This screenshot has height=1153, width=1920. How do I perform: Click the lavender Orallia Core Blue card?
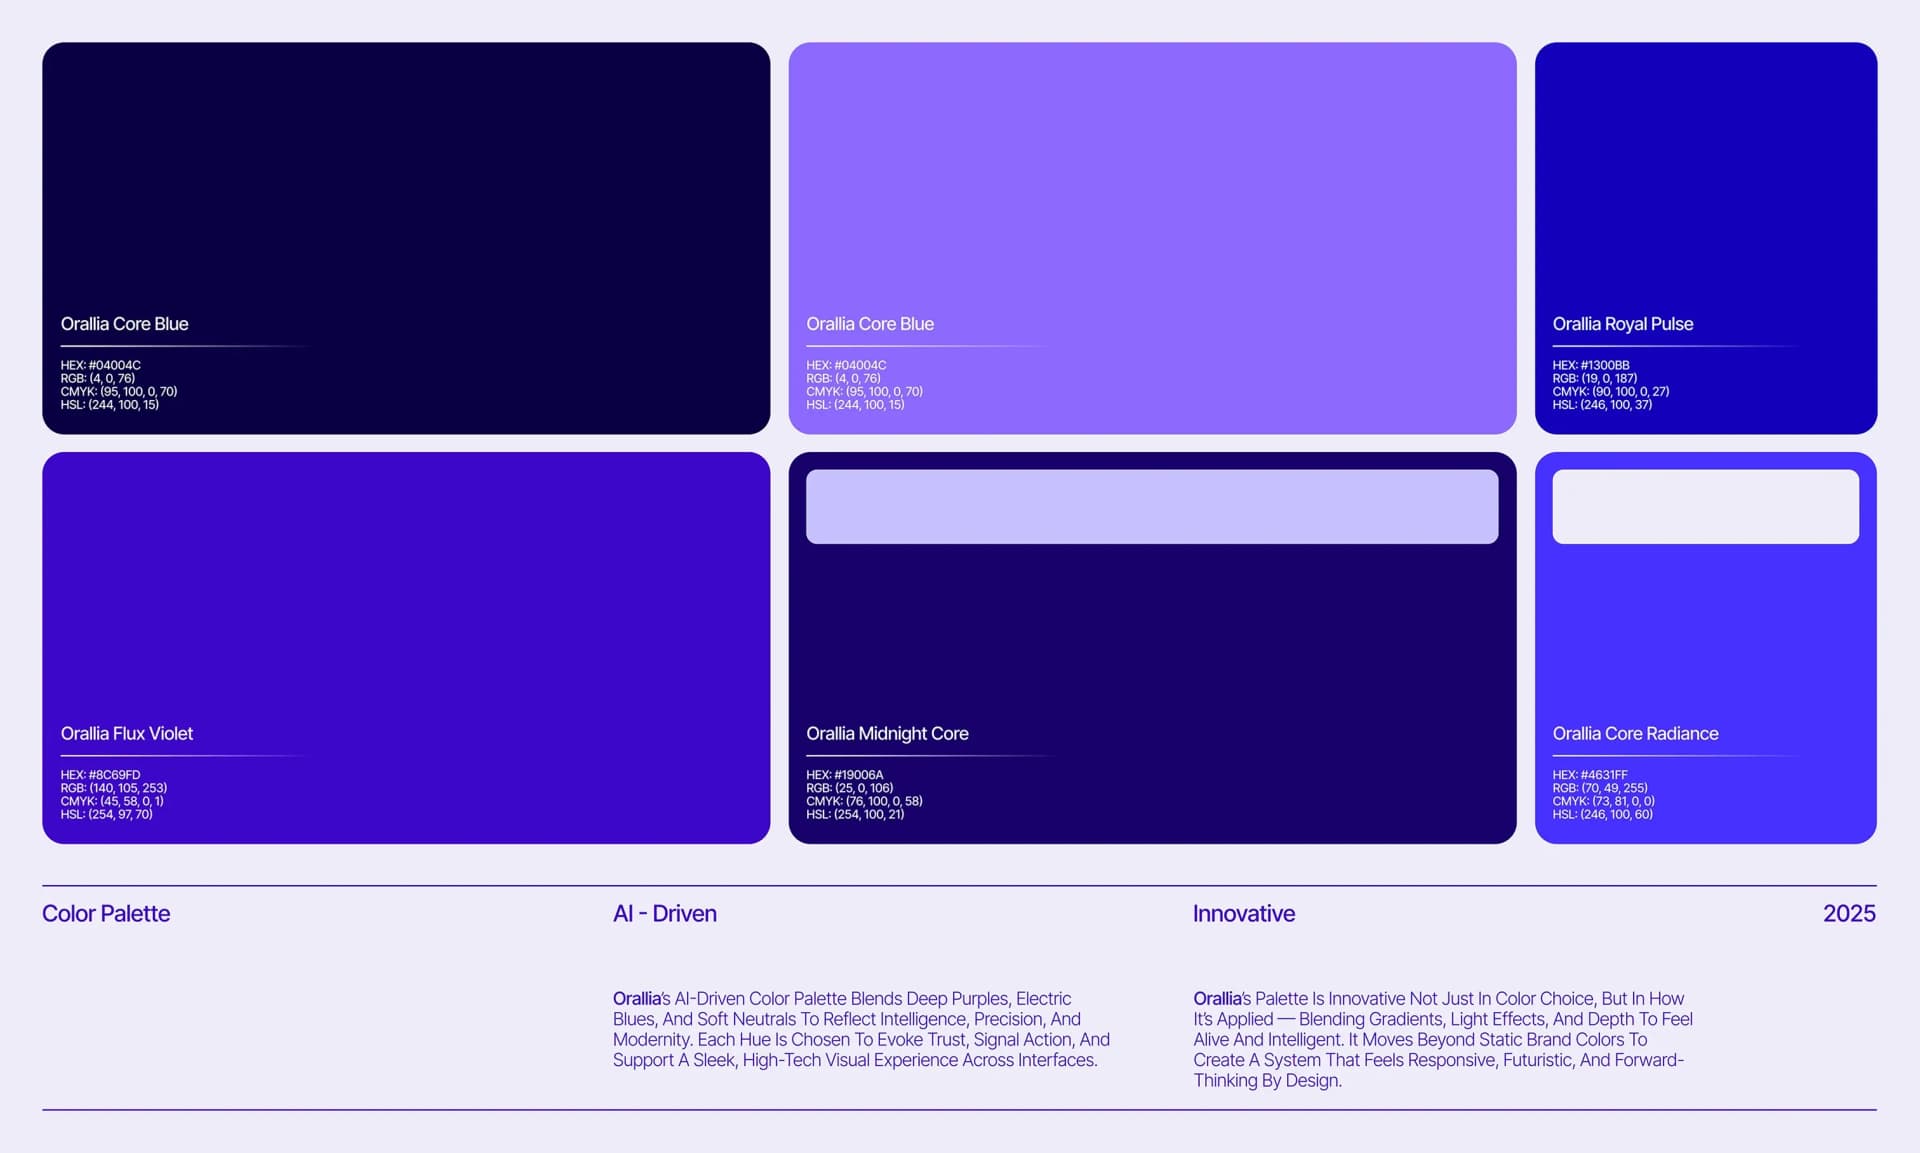1150,180
